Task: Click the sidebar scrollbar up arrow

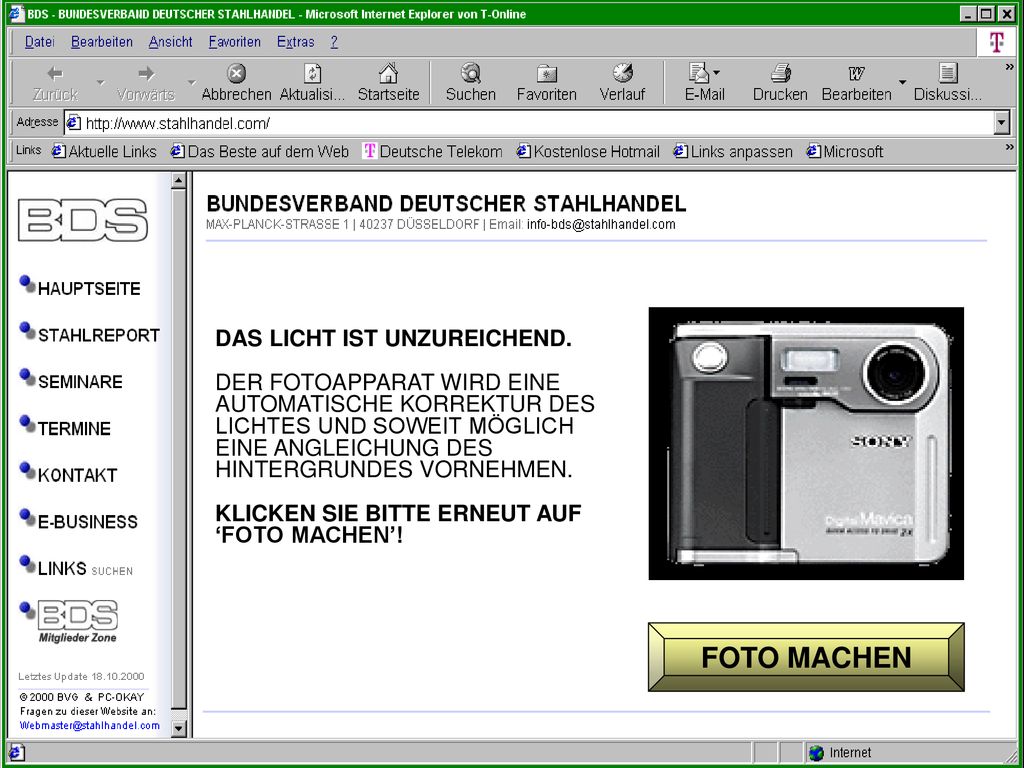Action: (178, 181)
